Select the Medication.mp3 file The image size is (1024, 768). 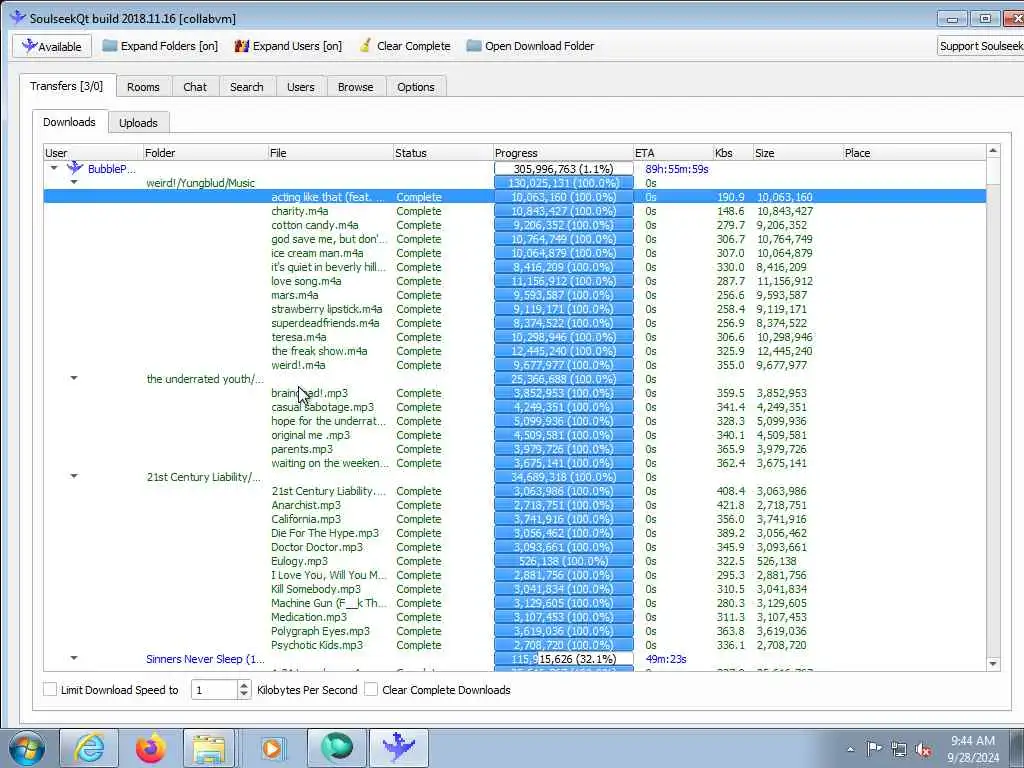309,617
